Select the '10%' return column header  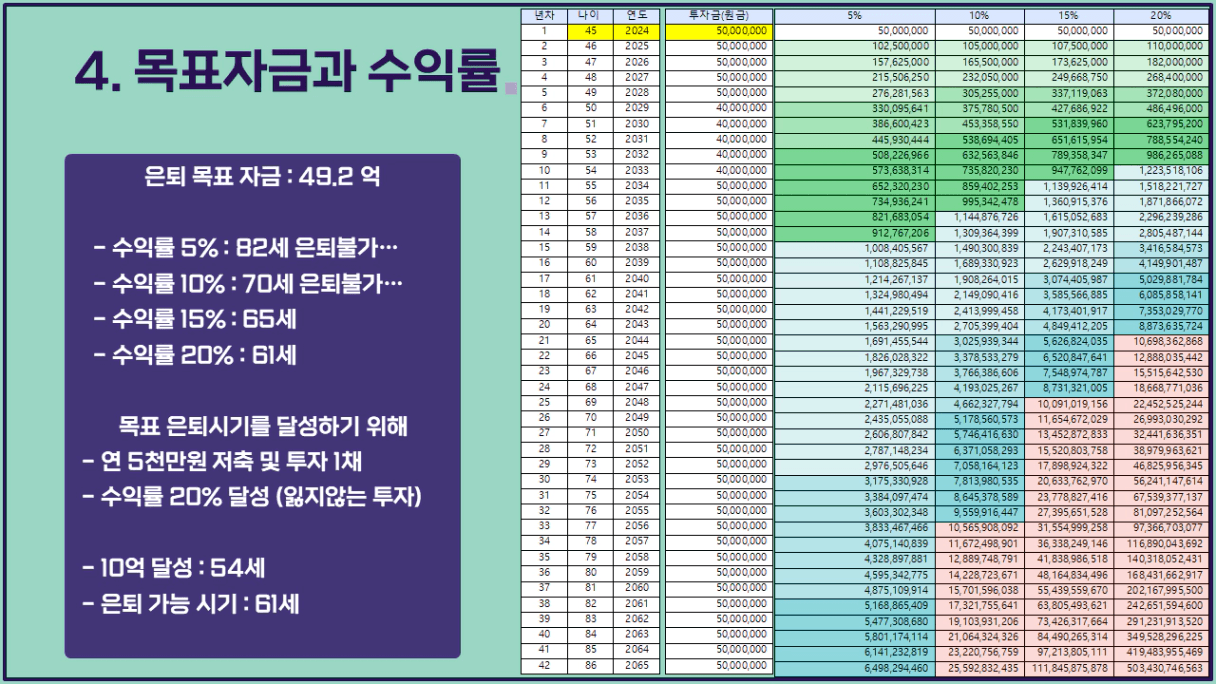[980, 16]
